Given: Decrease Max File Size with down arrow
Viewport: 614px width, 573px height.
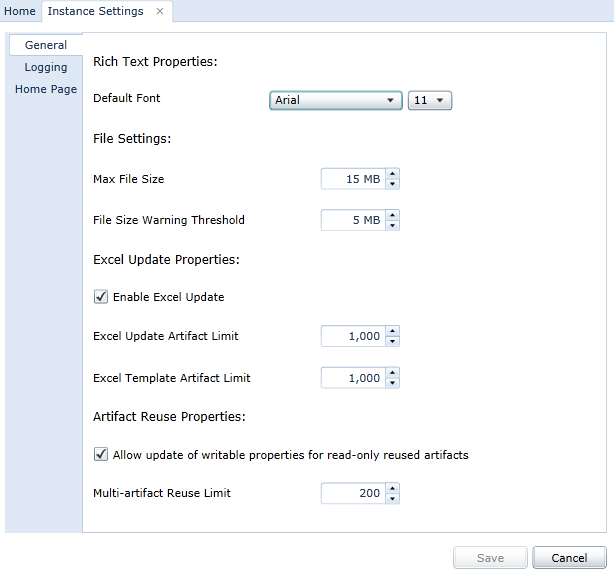Looking at the screenshot, I should click(x=392, y=184).
